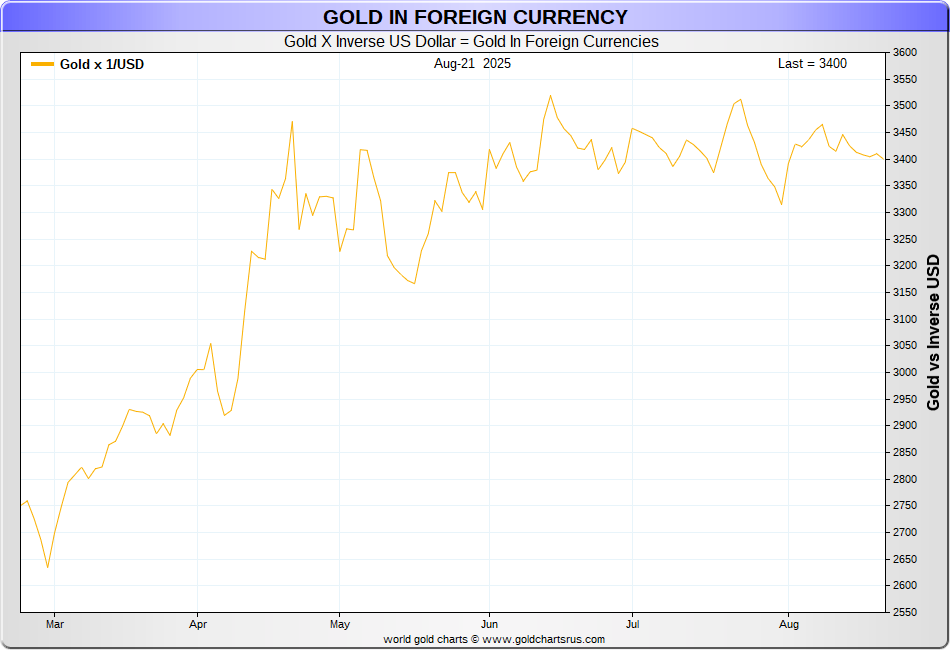Click the orange legend line swatch for Gold x 1/USD
950x650 pixels.
click(x=42, y=64)
